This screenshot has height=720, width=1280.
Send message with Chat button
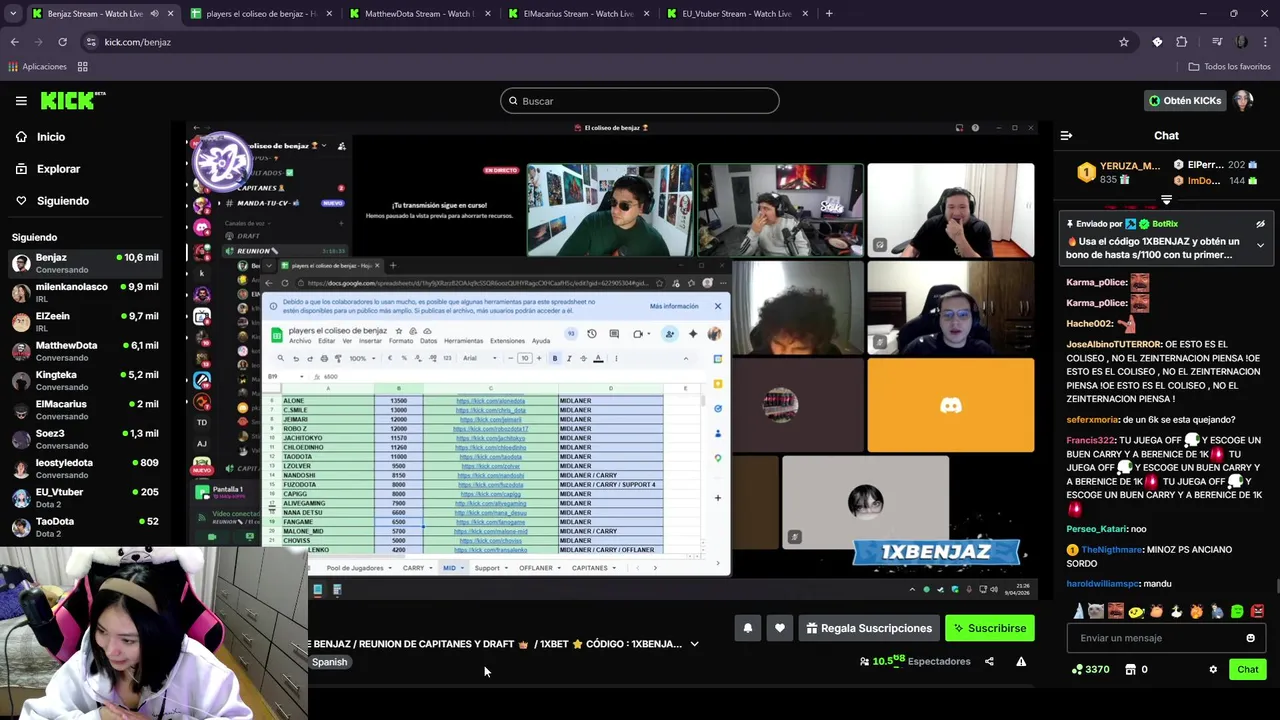coord(1247,670)
